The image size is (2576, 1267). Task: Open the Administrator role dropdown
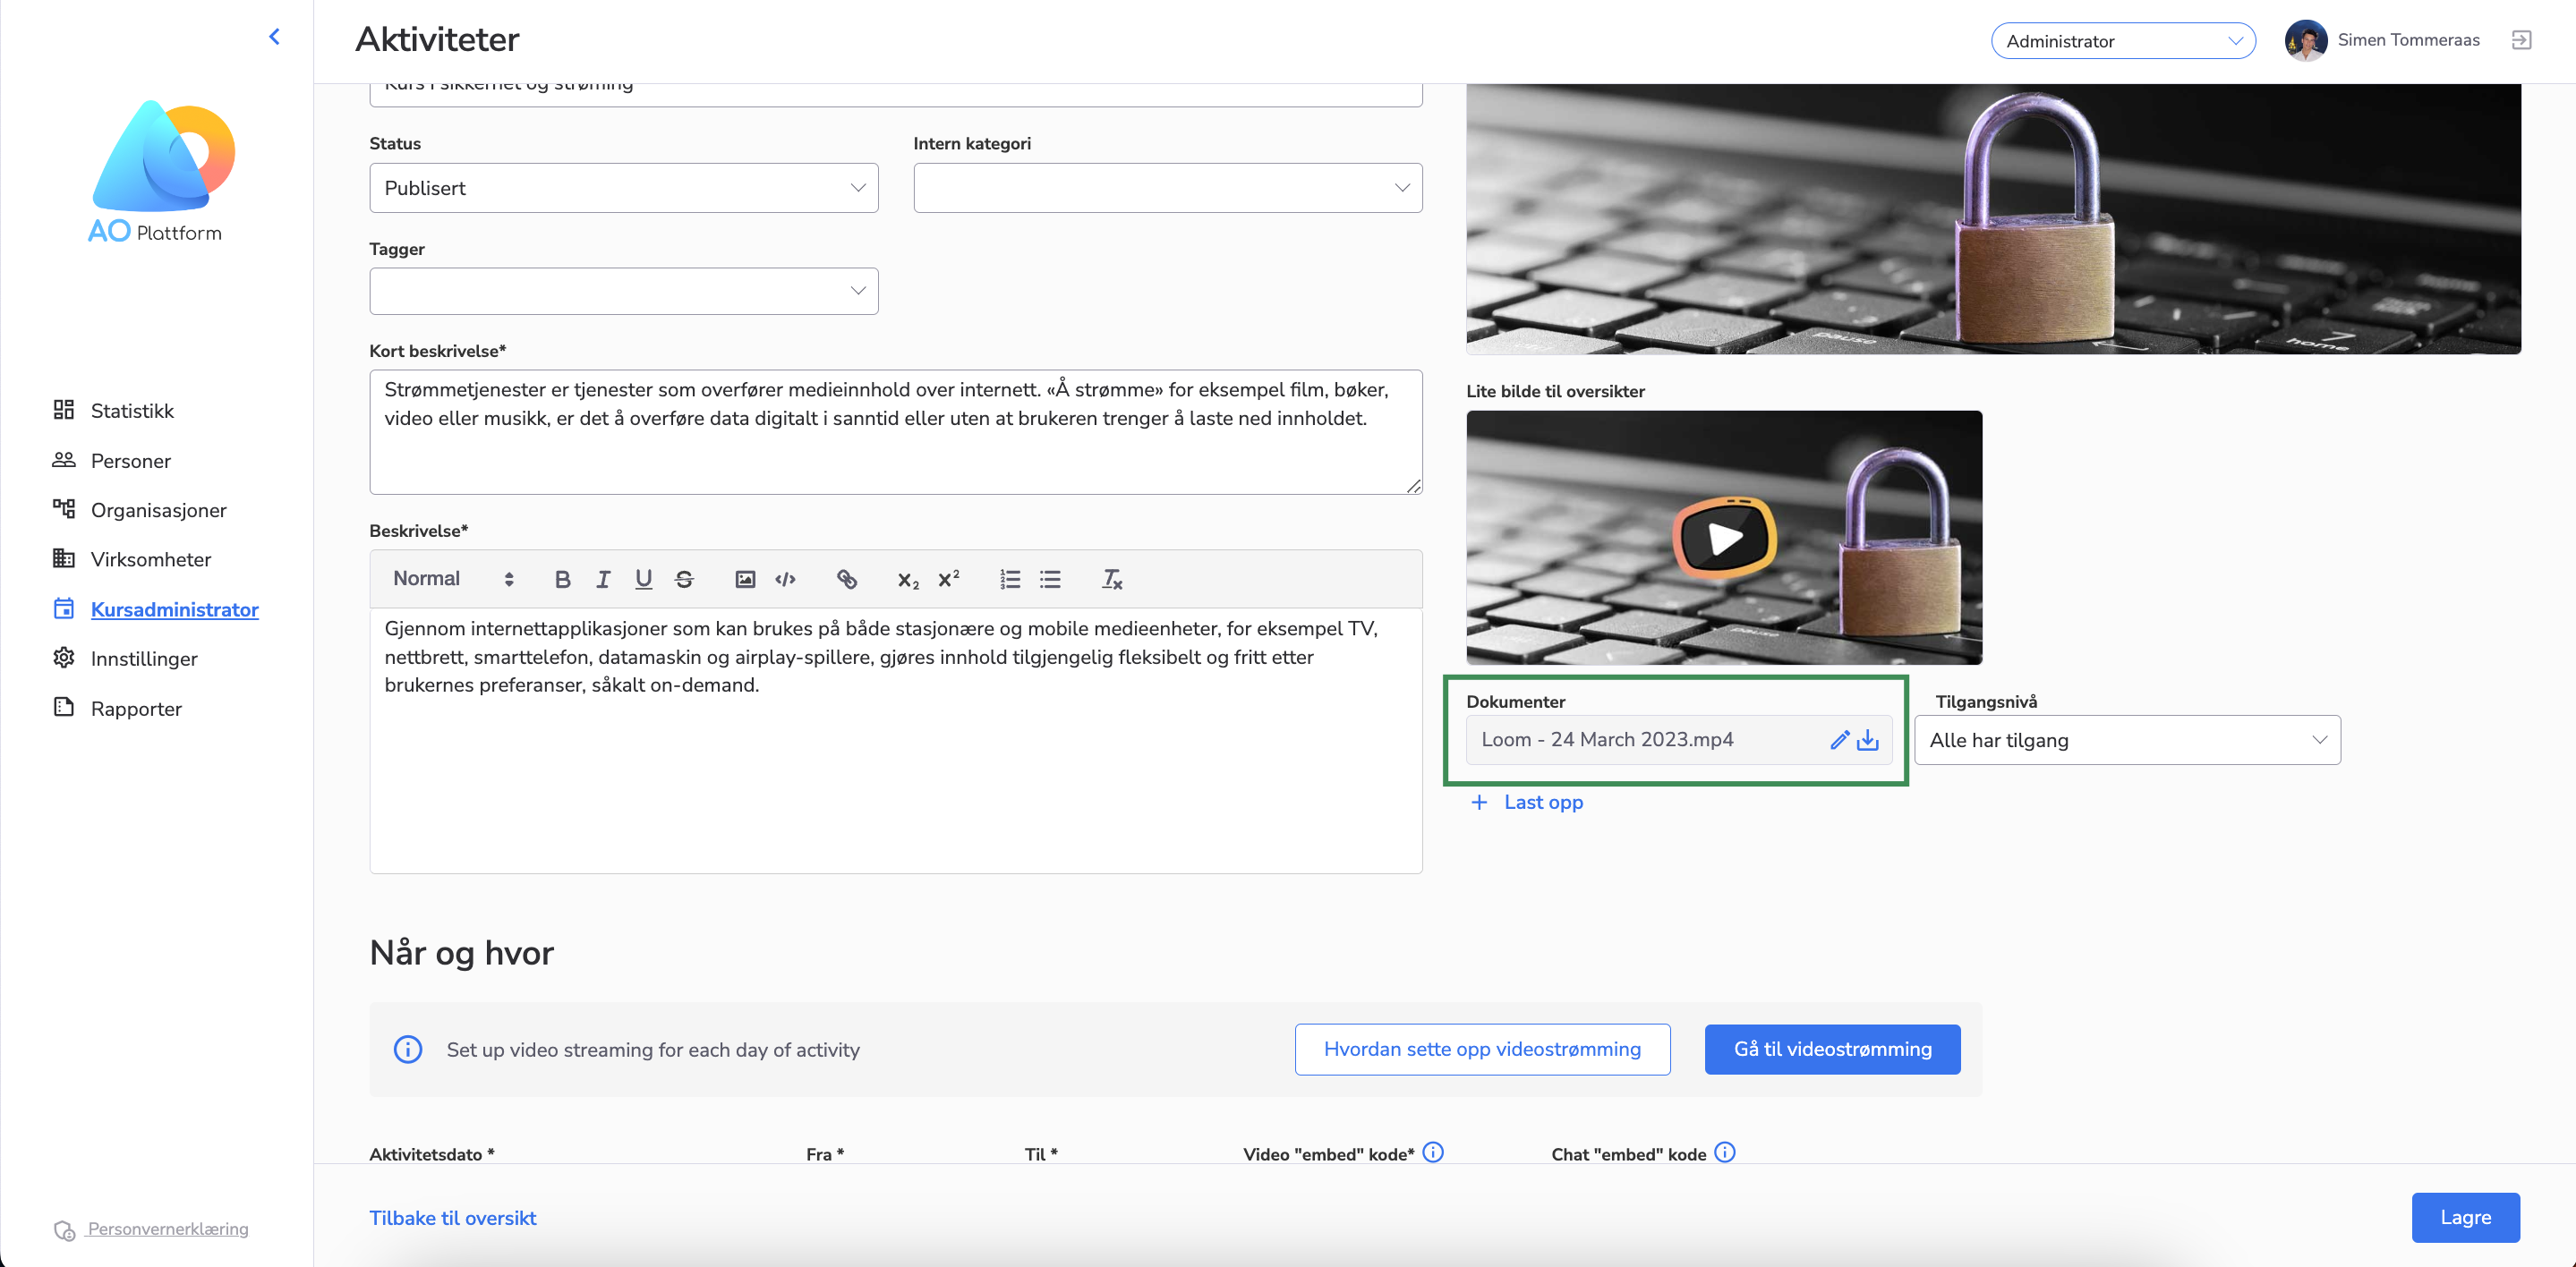[2123, 41]
